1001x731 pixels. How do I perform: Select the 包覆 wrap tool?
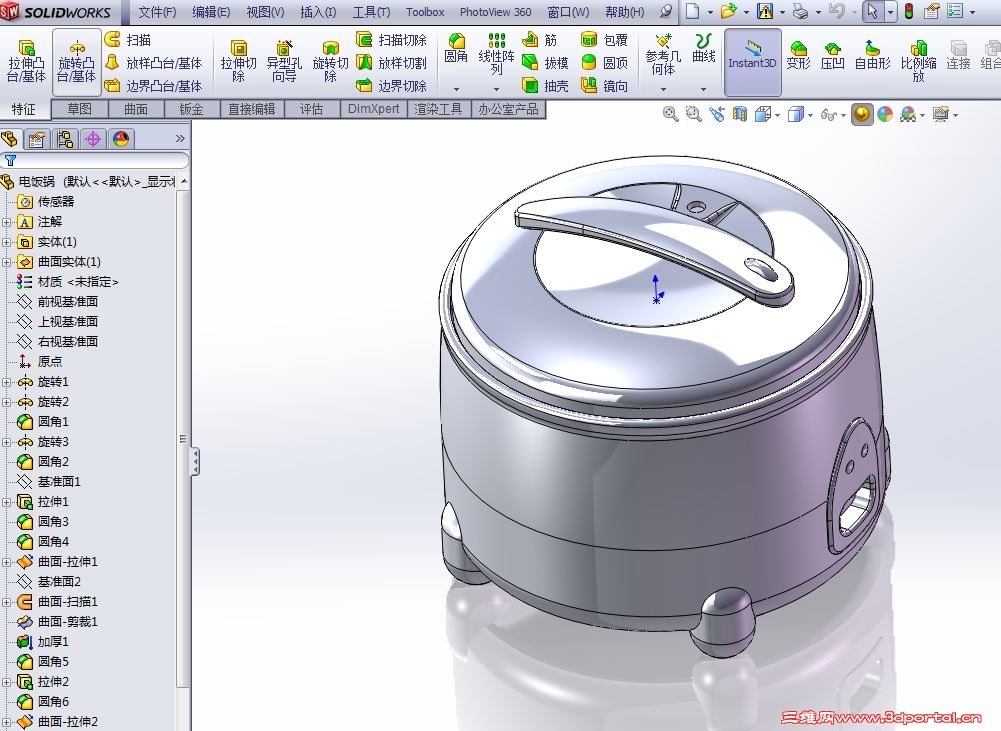tap(604, 40)
